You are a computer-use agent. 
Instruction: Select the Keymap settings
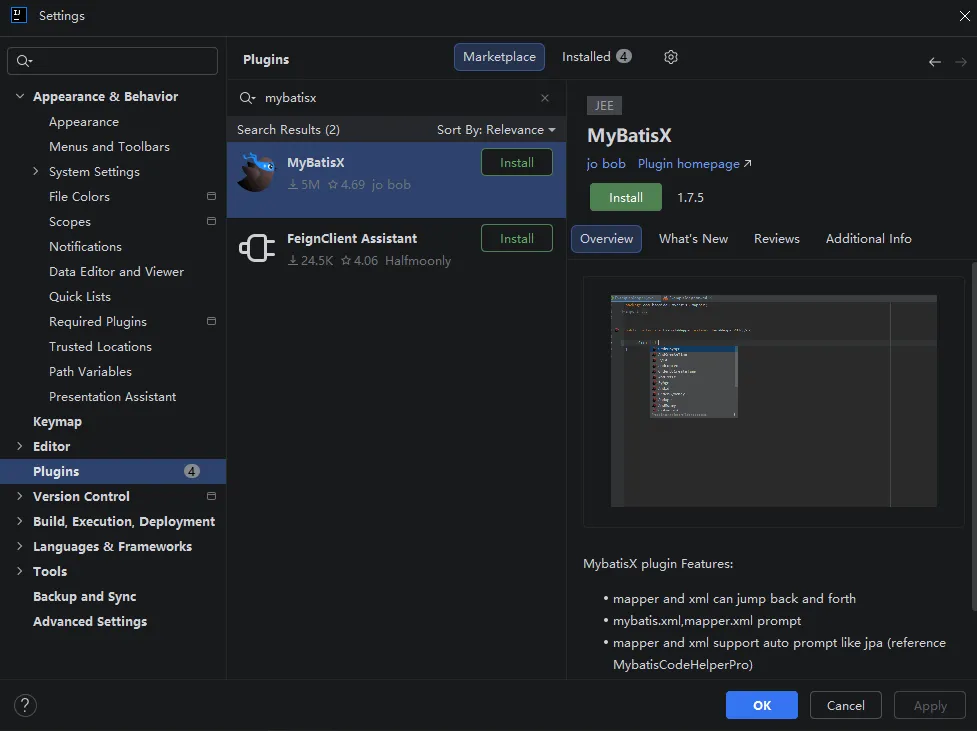57,421
